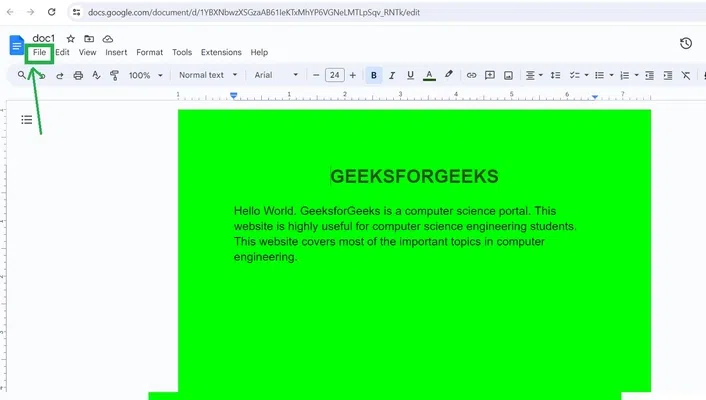Insert a checklist

(574, 75)
